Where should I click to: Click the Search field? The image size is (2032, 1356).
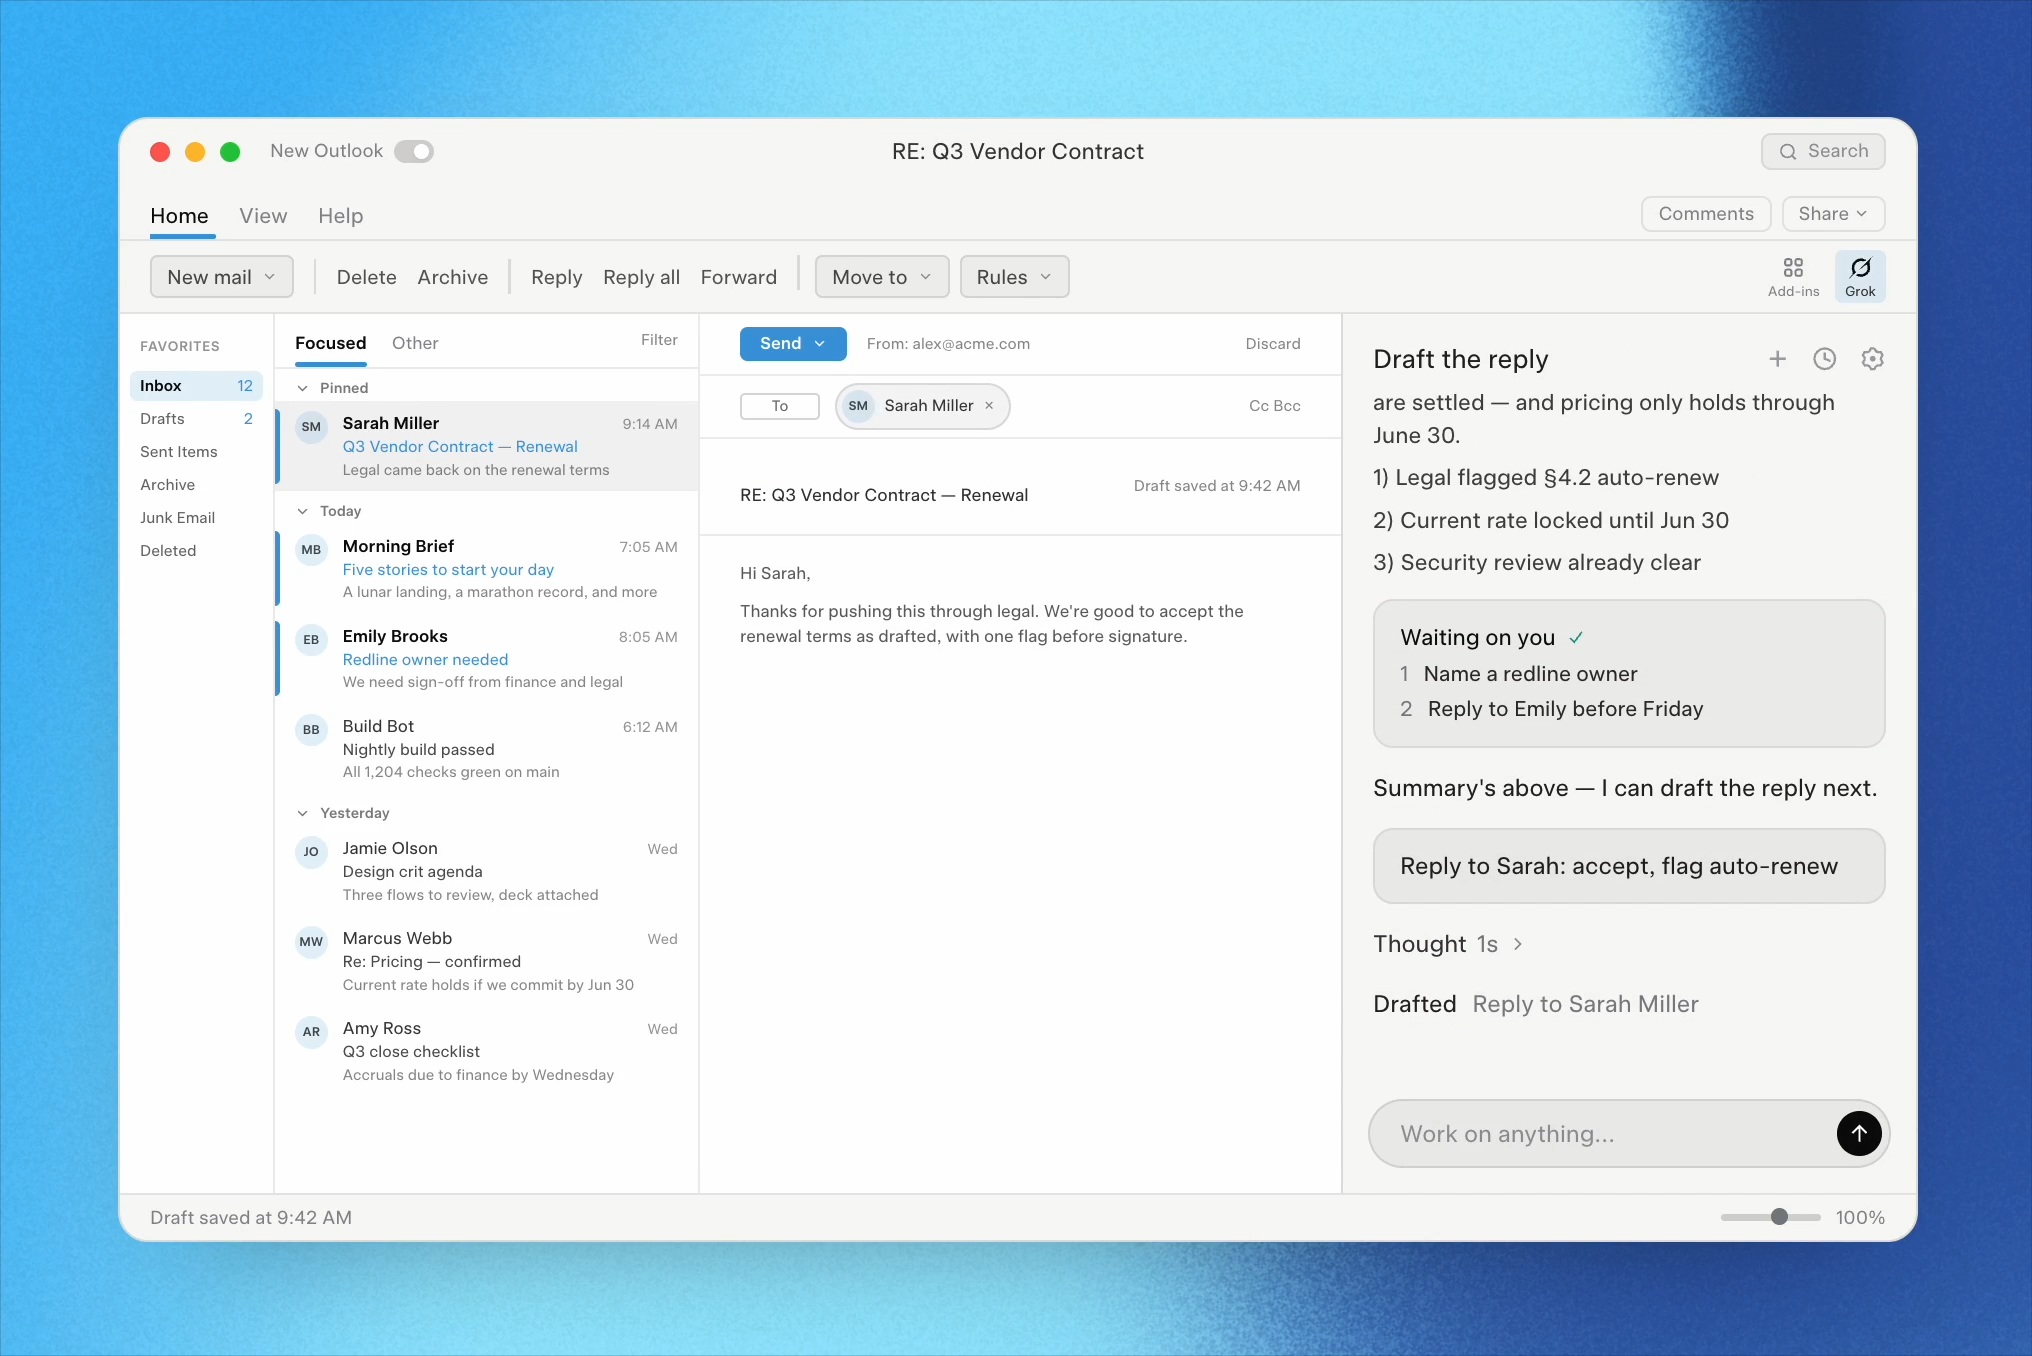point(1823,152)
